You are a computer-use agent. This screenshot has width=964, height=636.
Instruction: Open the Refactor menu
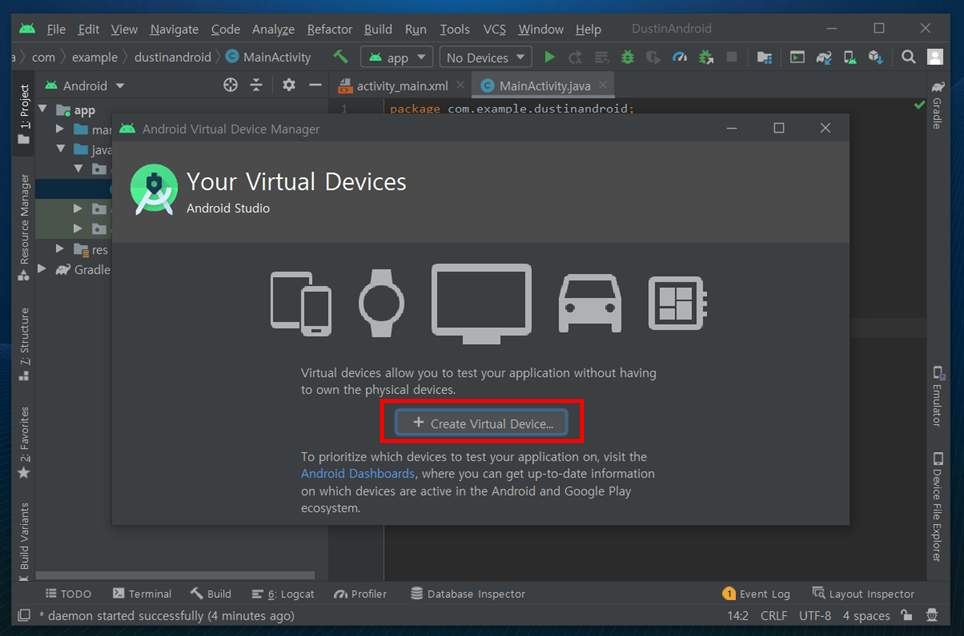coord(330,29)
